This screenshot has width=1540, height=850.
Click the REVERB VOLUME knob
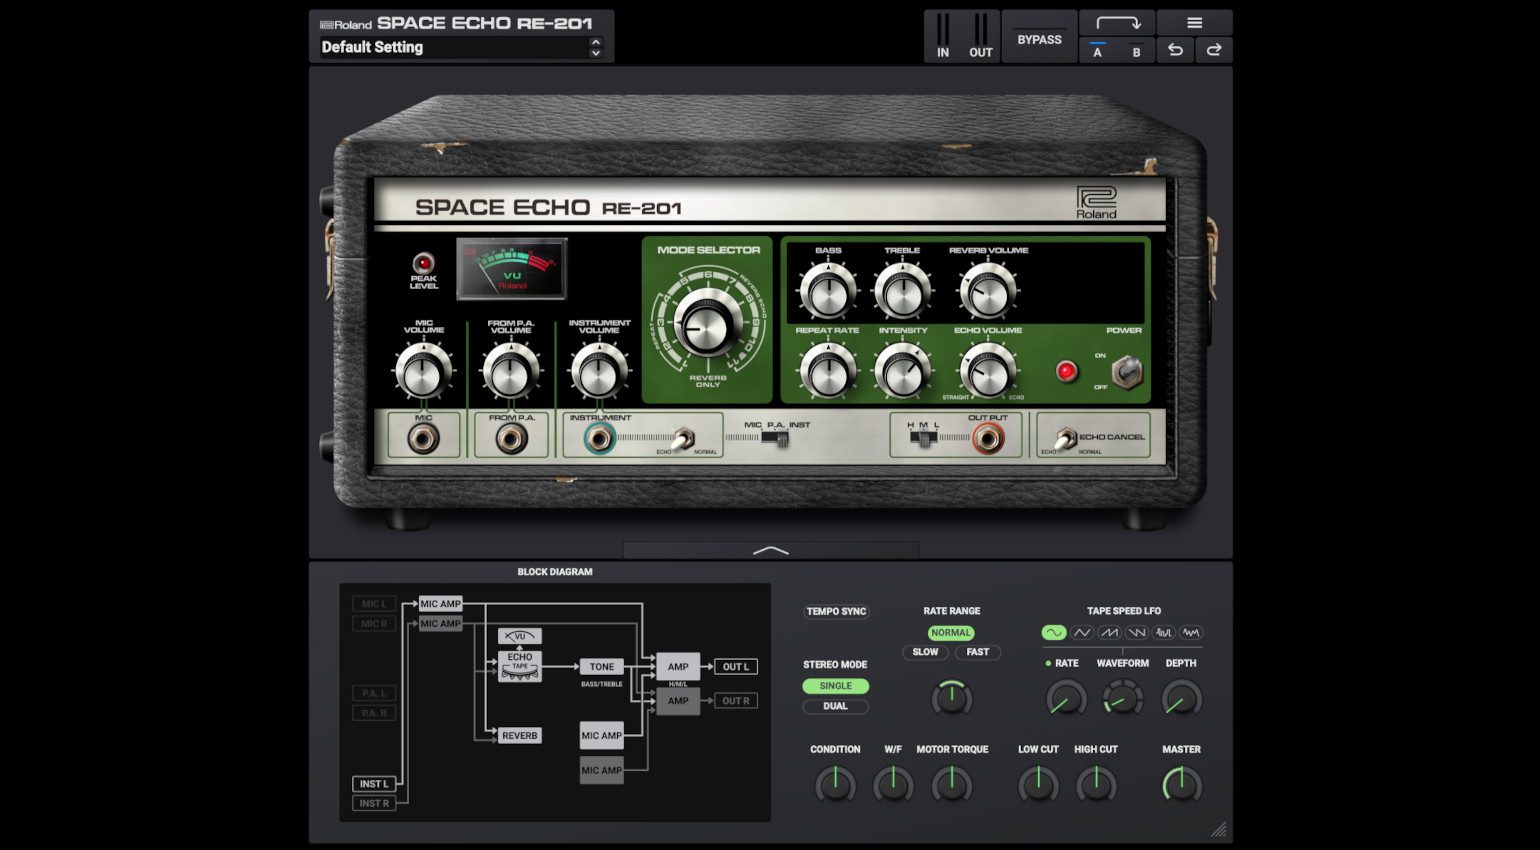point(988,292)
